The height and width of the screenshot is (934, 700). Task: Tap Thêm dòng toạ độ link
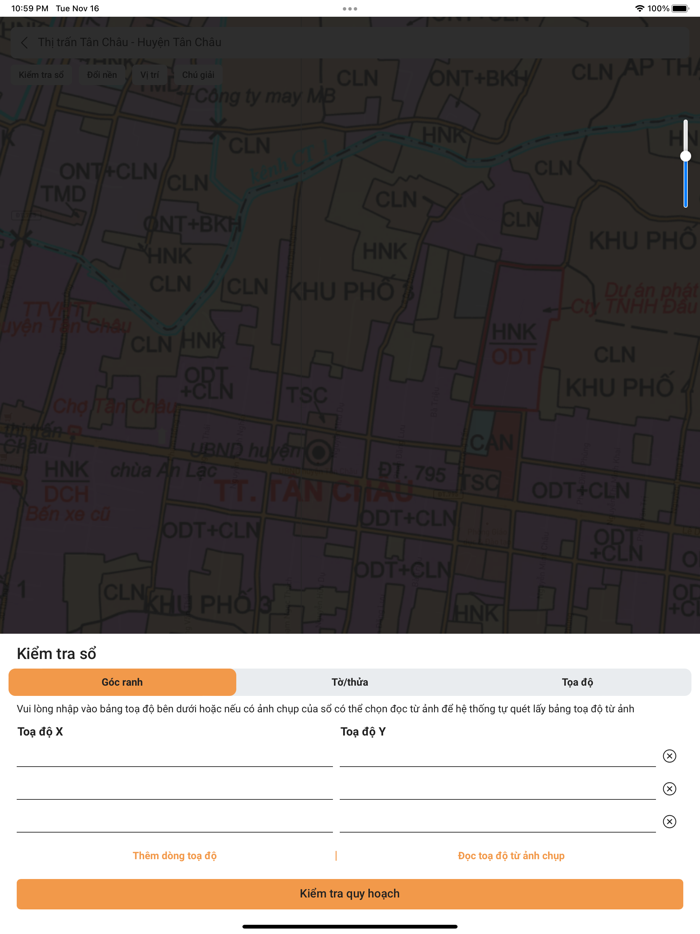point(175,855)
